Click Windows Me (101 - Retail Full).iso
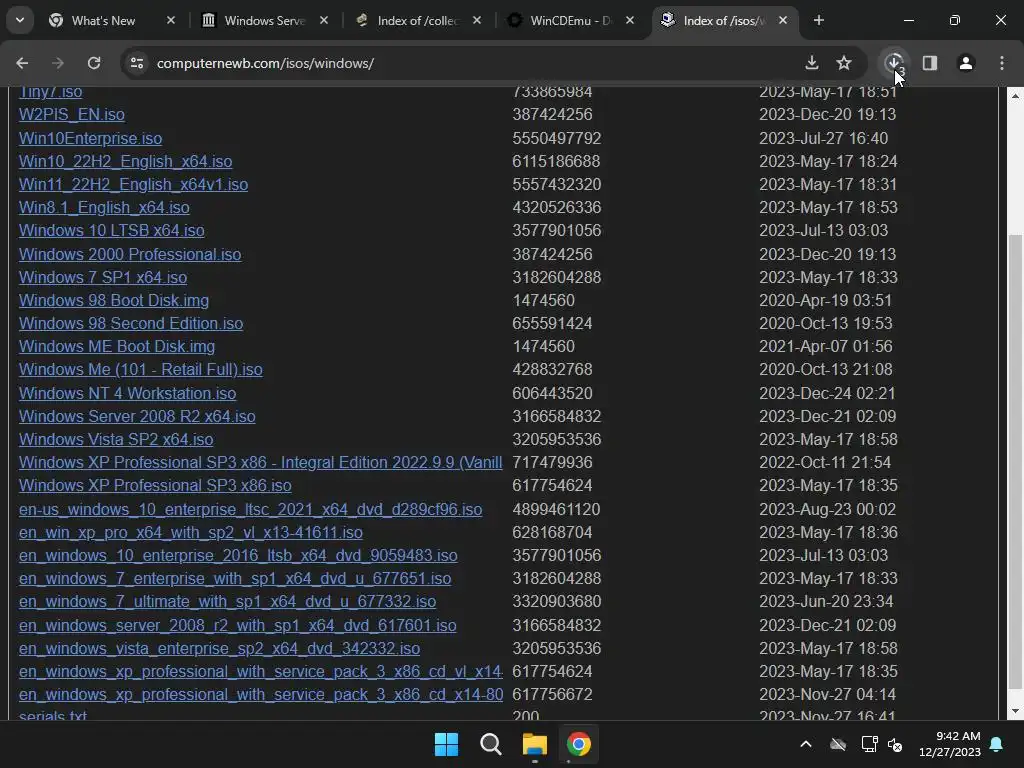 [x=140, y=369]
